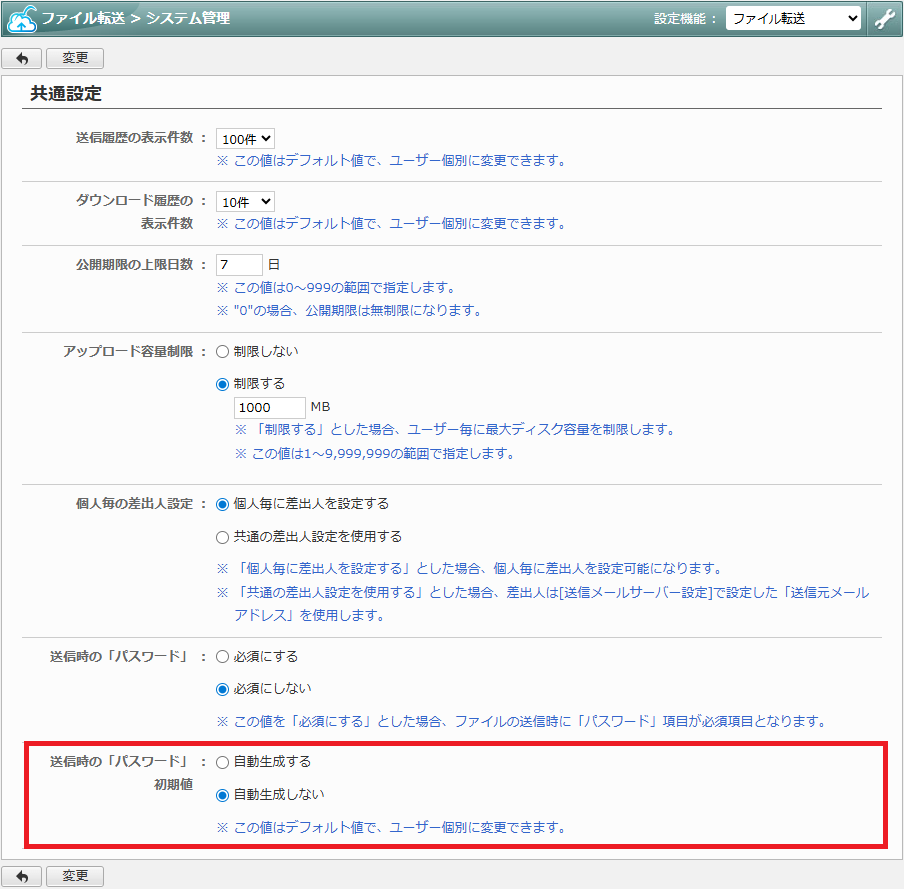This screenshot has height=889, width=904.
Task: Open the wrench settings icon
Action: 884,18
